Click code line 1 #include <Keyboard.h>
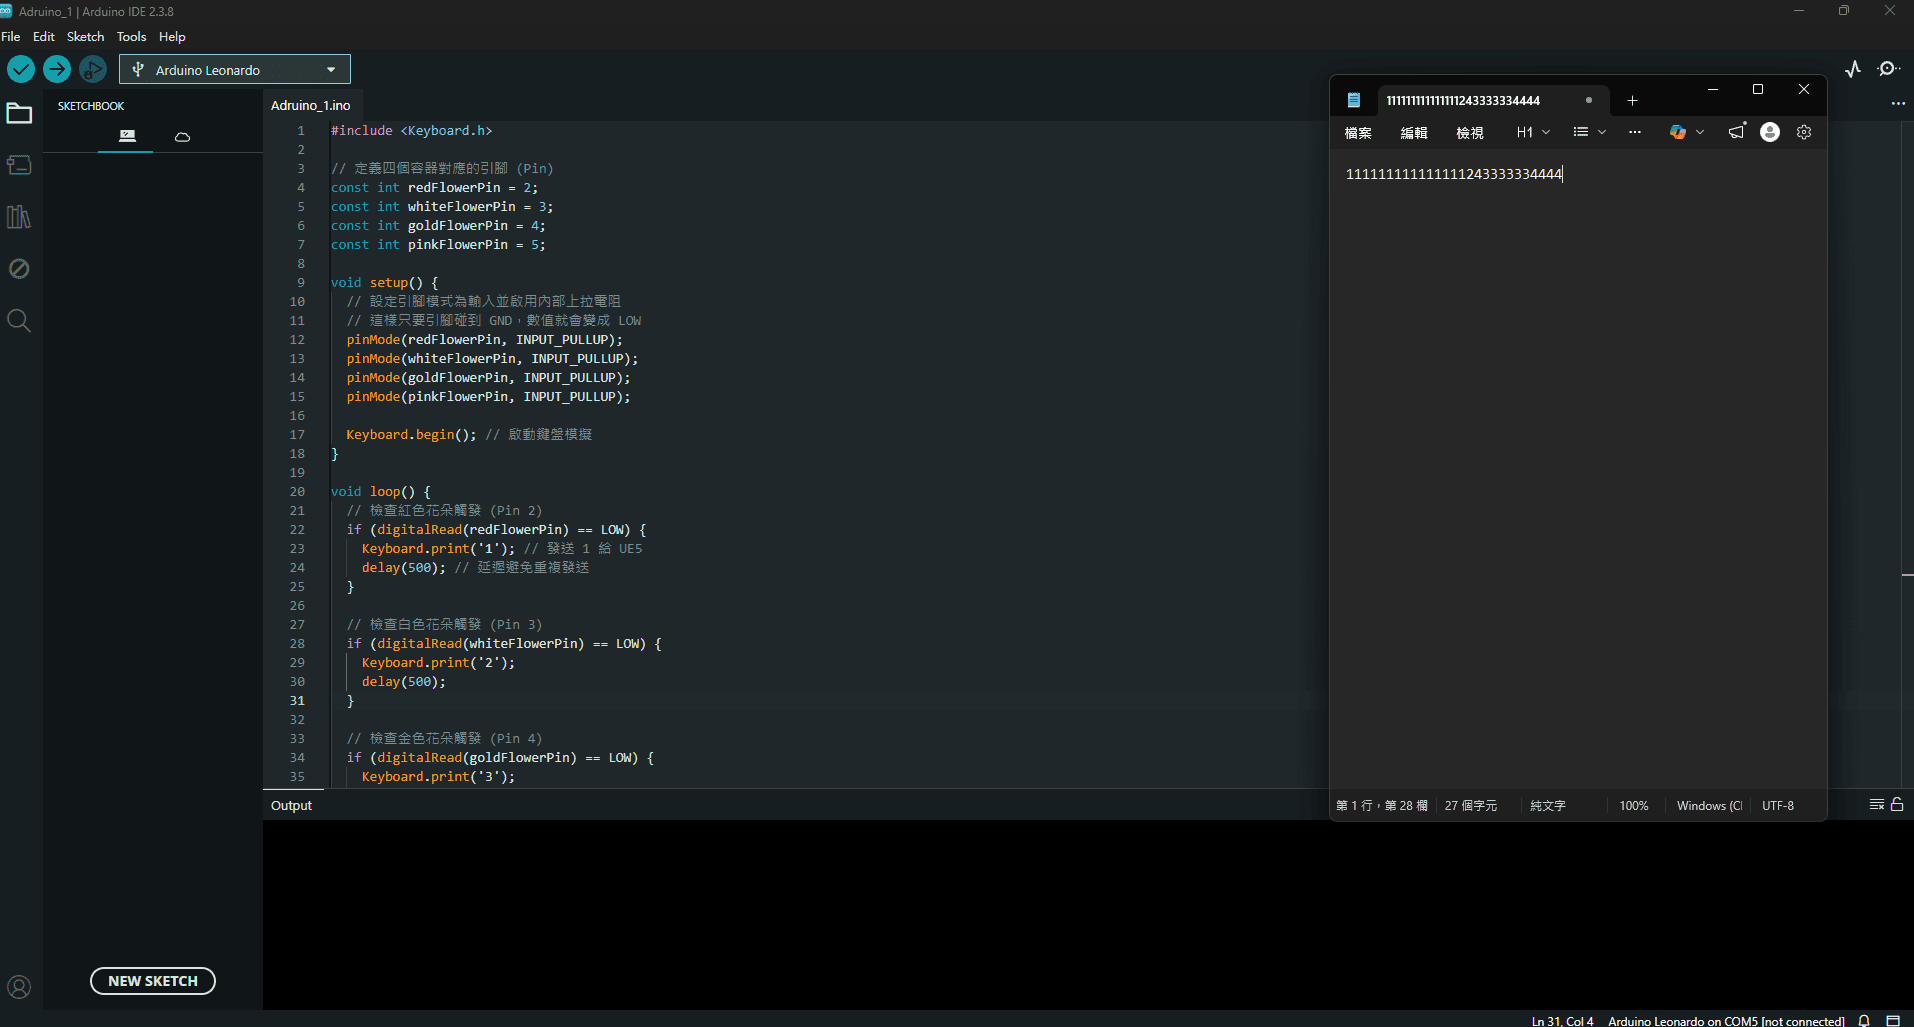The width and height of the screenshot is (1914, 1027). pyautogui.click(x=411, y=130)
